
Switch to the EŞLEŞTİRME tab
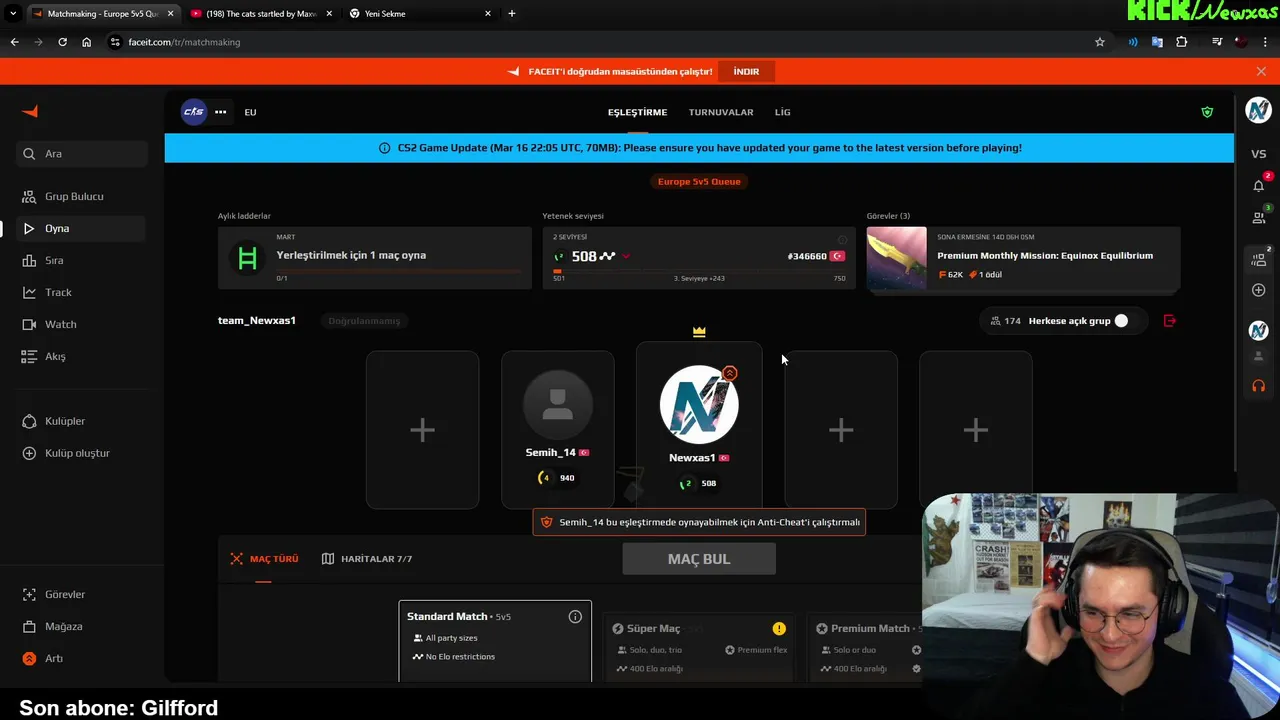[637, 112]
